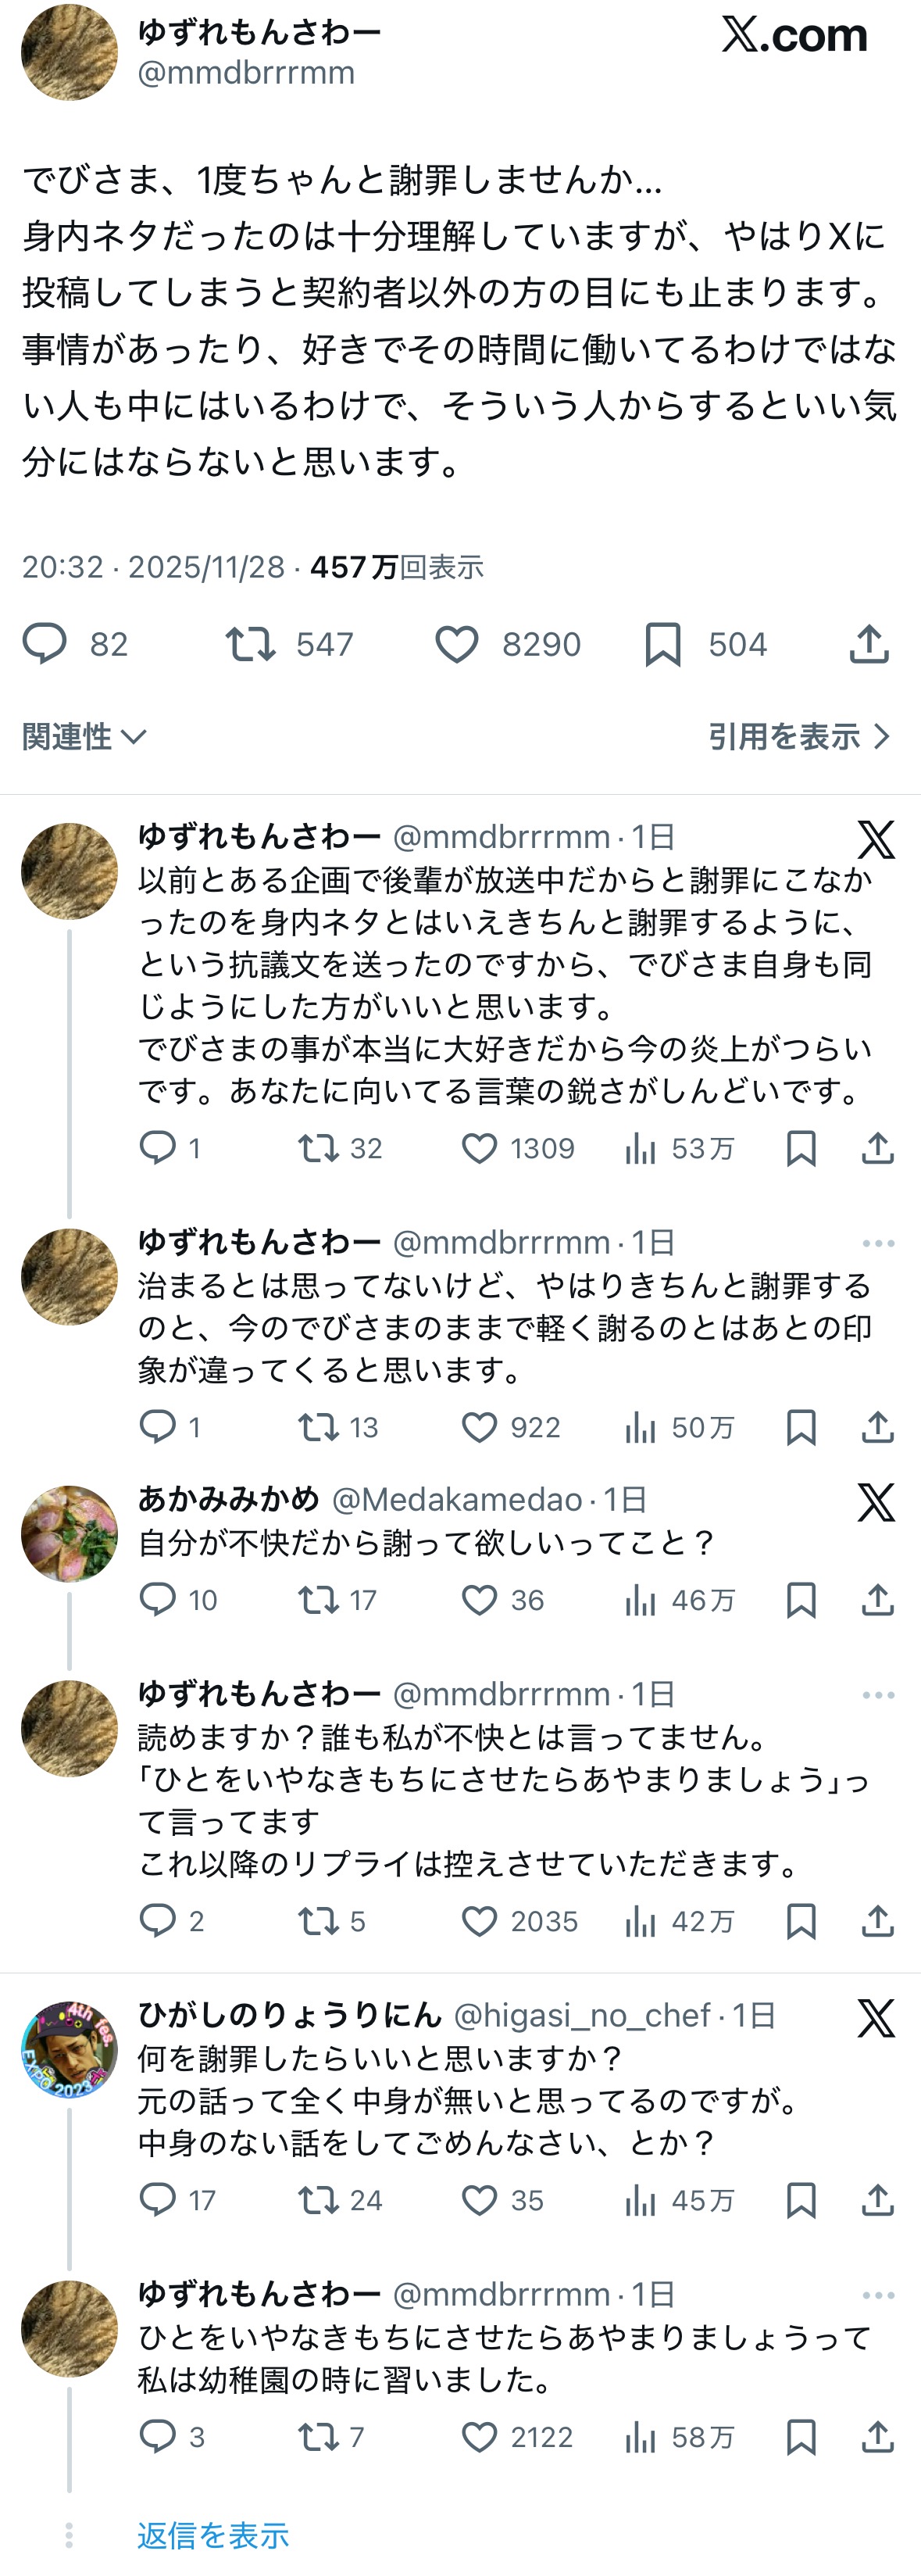
Task: Click the X logo on あかみみかめ's reply
Action: tap(876, 1502)
